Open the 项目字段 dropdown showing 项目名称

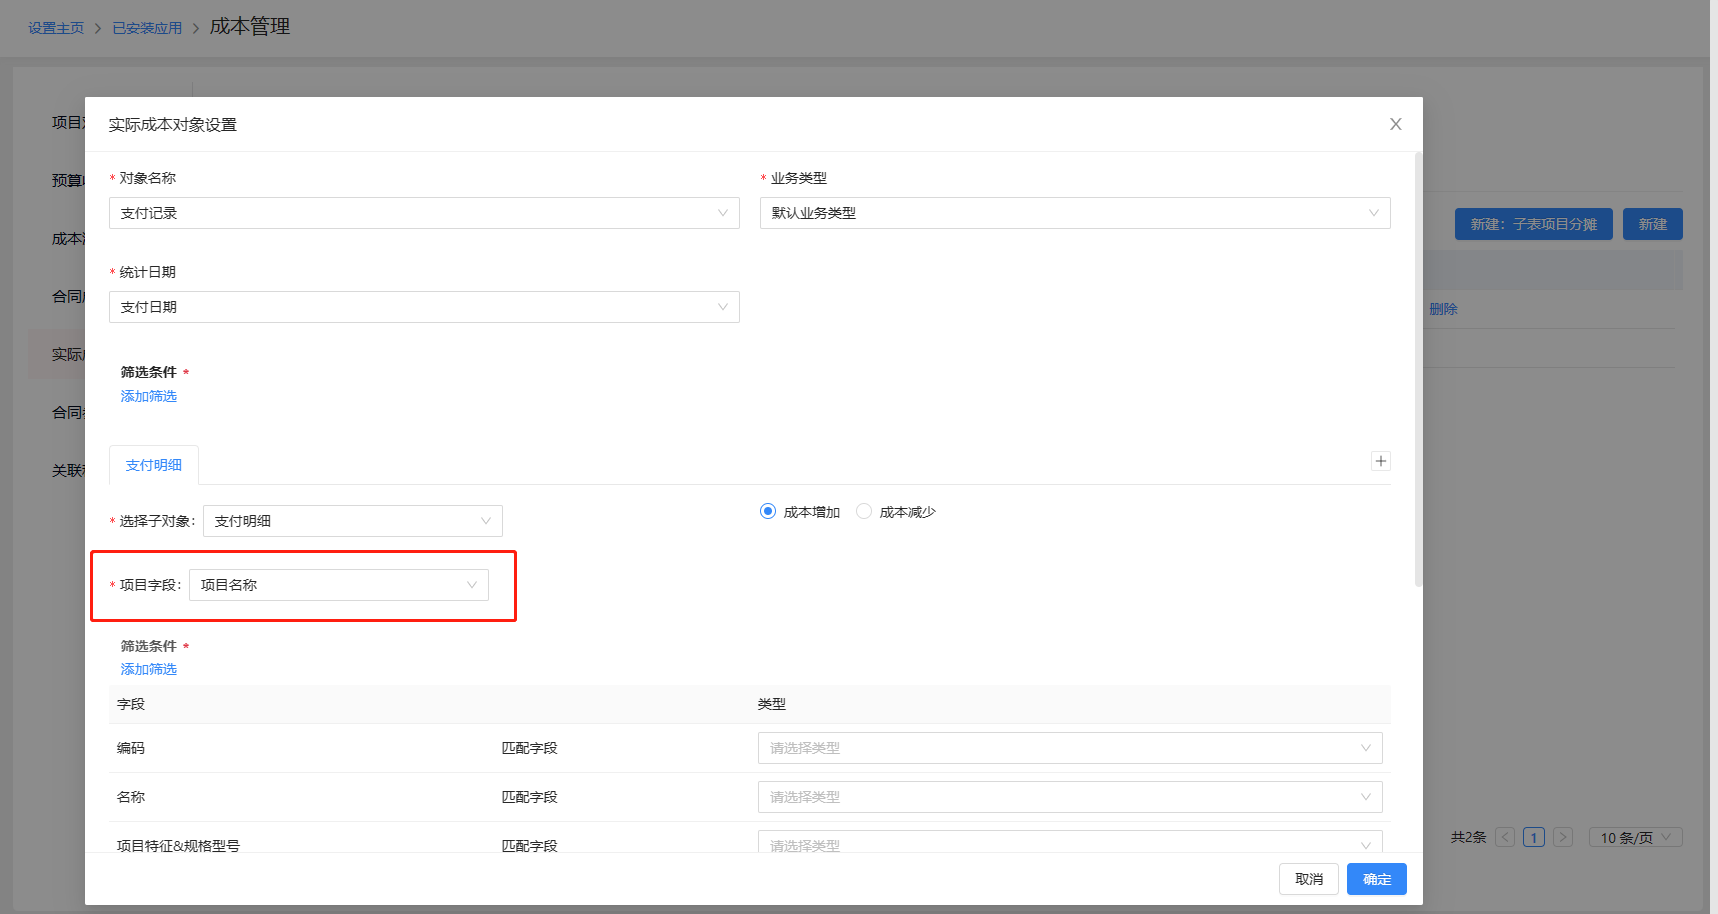click(339, 585)
